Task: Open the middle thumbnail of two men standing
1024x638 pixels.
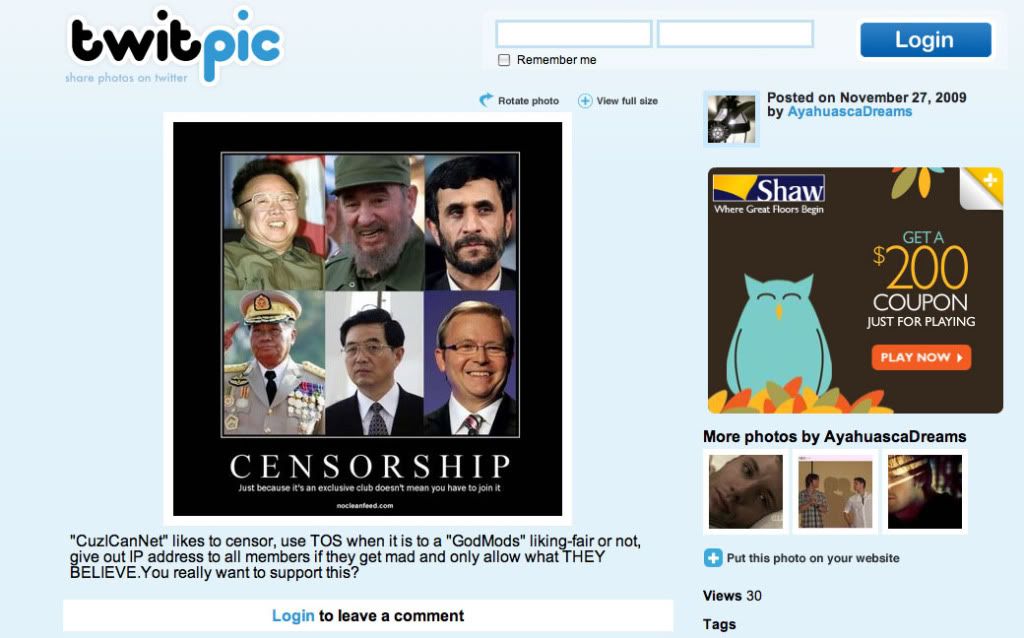Action: click(835, 492)
